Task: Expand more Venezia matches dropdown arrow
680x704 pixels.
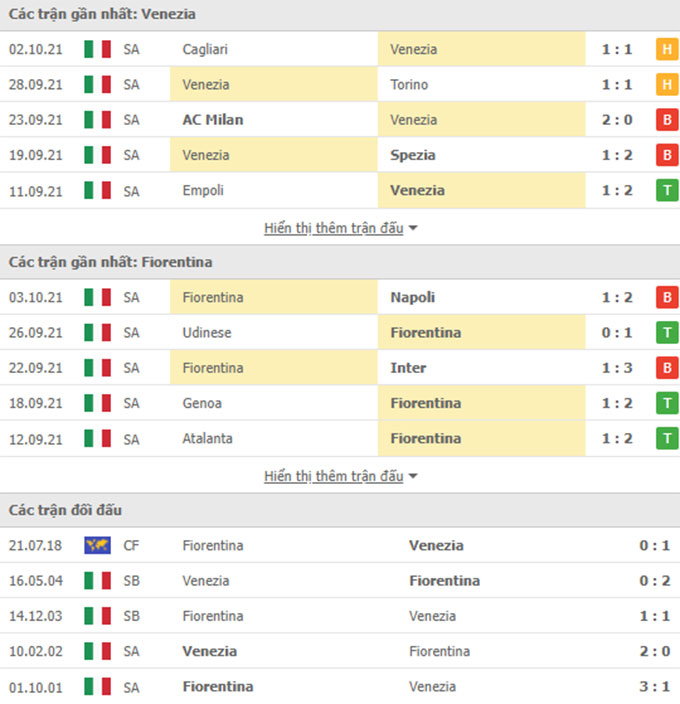Action: [x=413, y=229]
